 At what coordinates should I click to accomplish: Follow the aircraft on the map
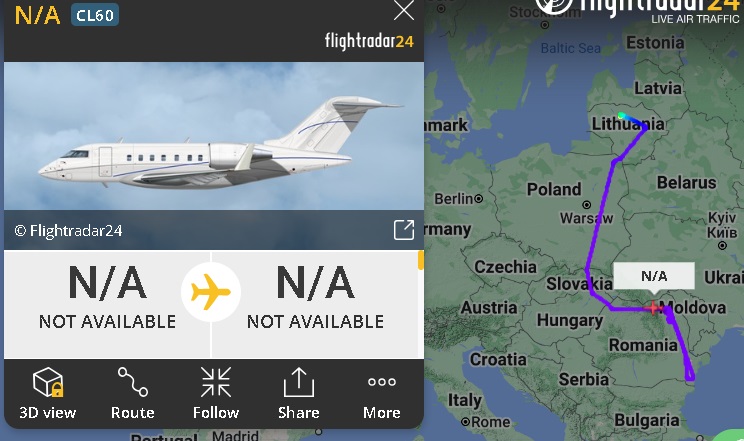tap(216, 393)
